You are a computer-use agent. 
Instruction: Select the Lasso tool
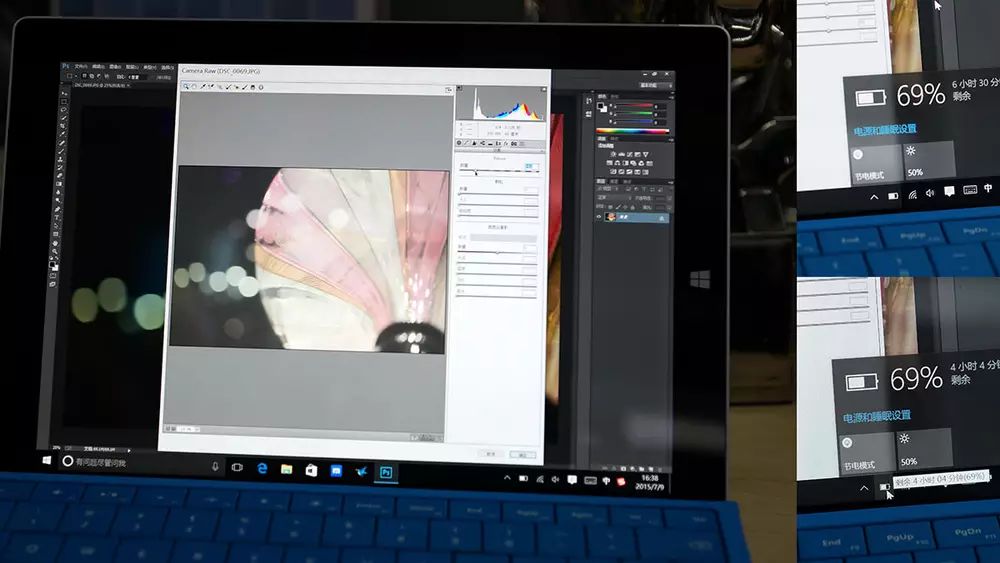[62, 110]
